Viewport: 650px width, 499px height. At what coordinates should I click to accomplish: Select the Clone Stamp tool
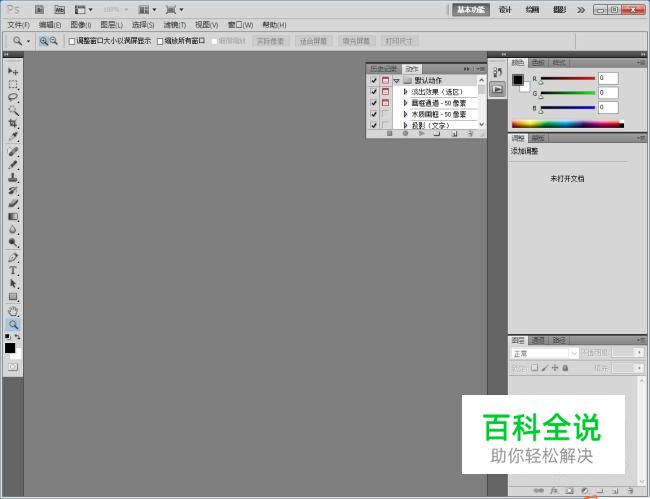(12, 177)
